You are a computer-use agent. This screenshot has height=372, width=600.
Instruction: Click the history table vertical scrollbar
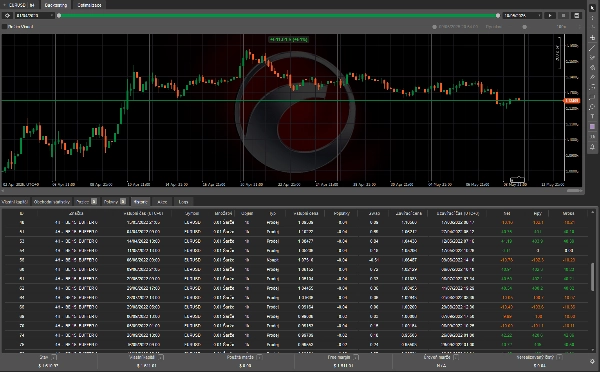point(593,276)
